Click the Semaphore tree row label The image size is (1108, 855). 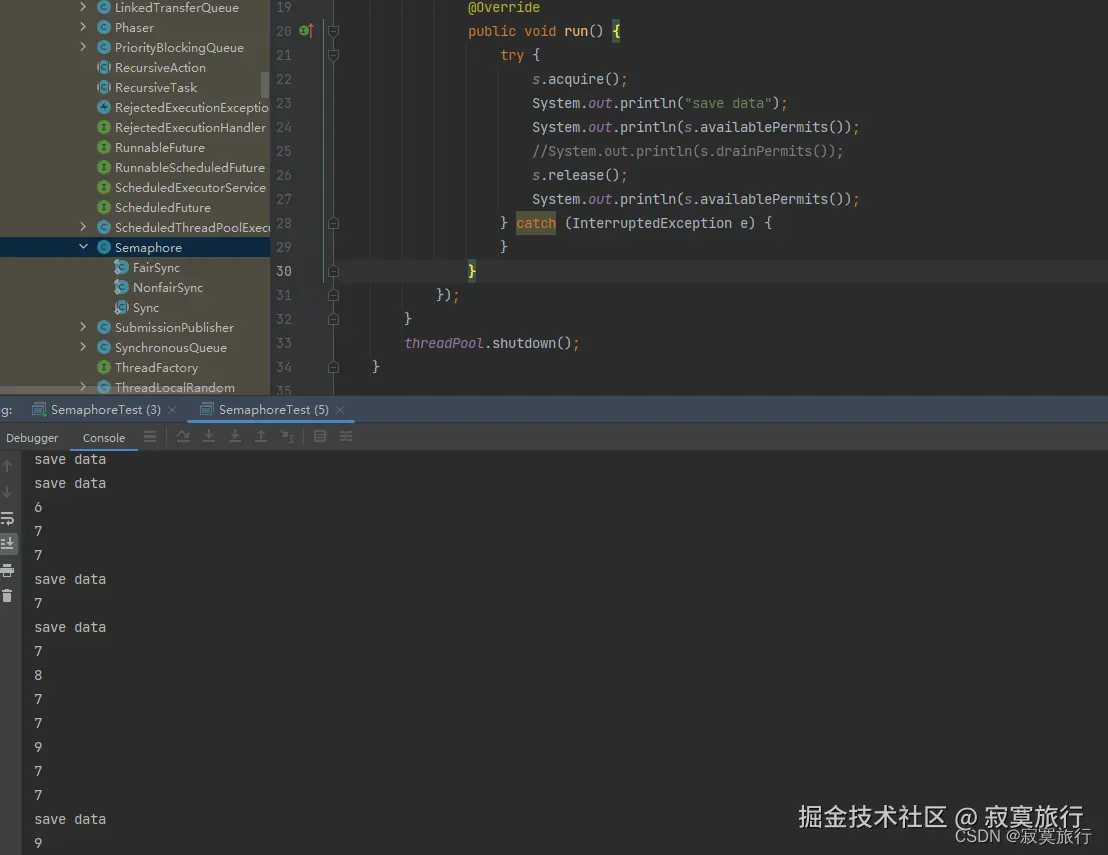[x=148, y=248]
